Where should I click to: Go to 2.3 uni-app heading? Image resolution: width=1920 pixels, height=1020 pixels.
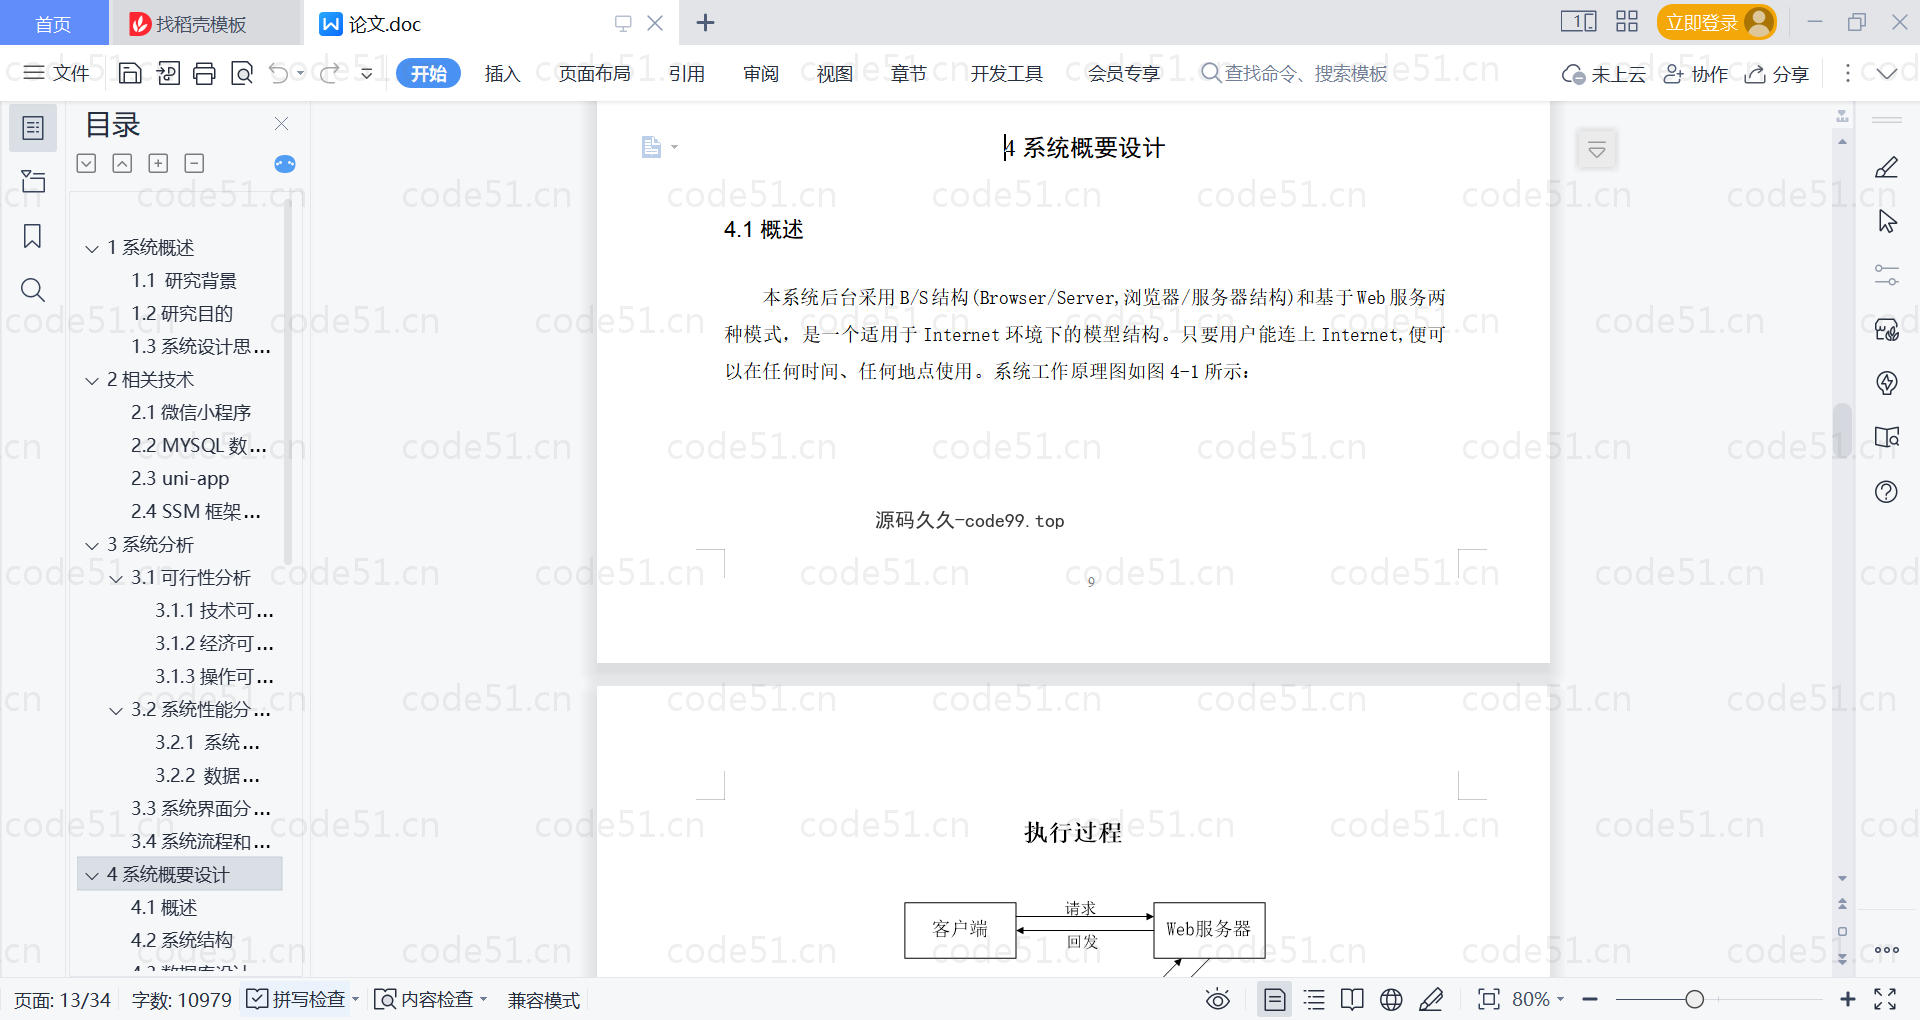[x=180, y=479]
